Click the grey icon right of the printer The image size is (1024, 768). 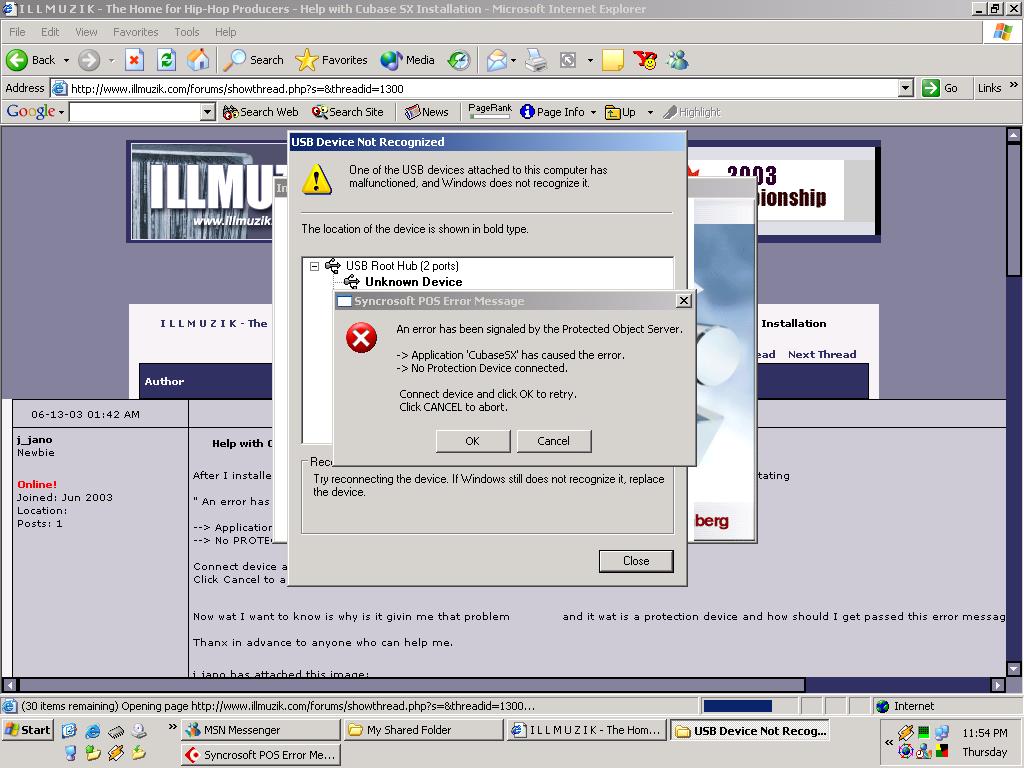click(568, 60)
